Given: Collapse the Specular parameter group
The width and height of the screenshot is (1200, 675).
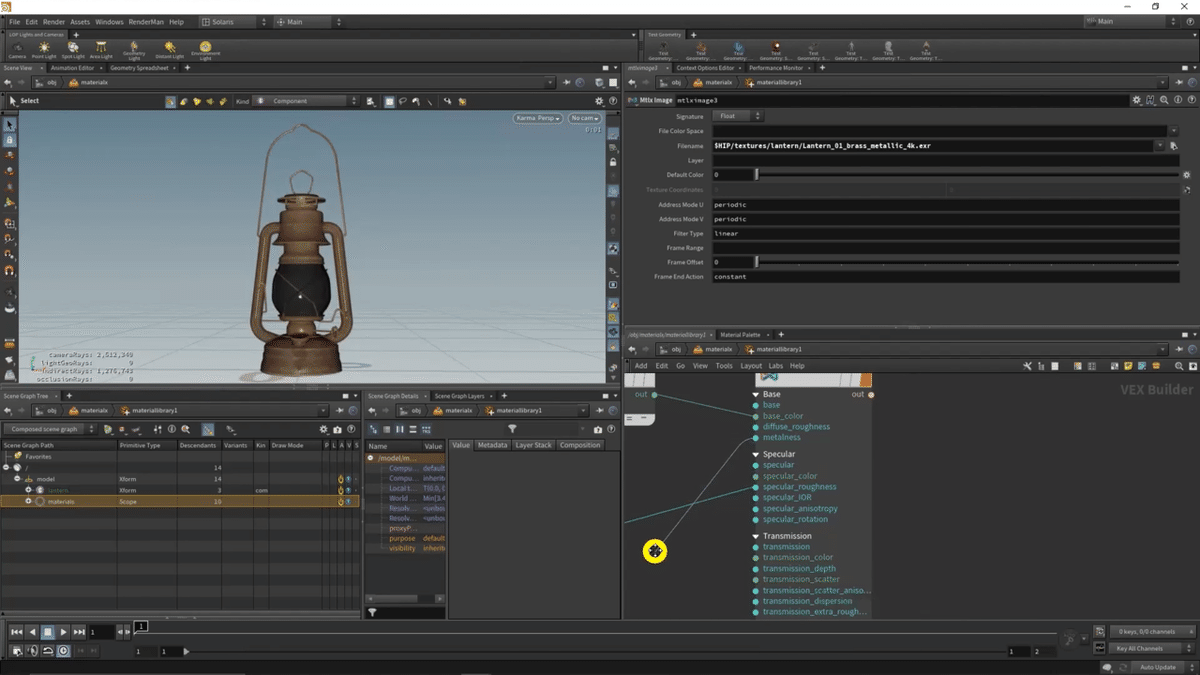Looking at the screenshot, I should pyautogui.click(x=756, y=455).
